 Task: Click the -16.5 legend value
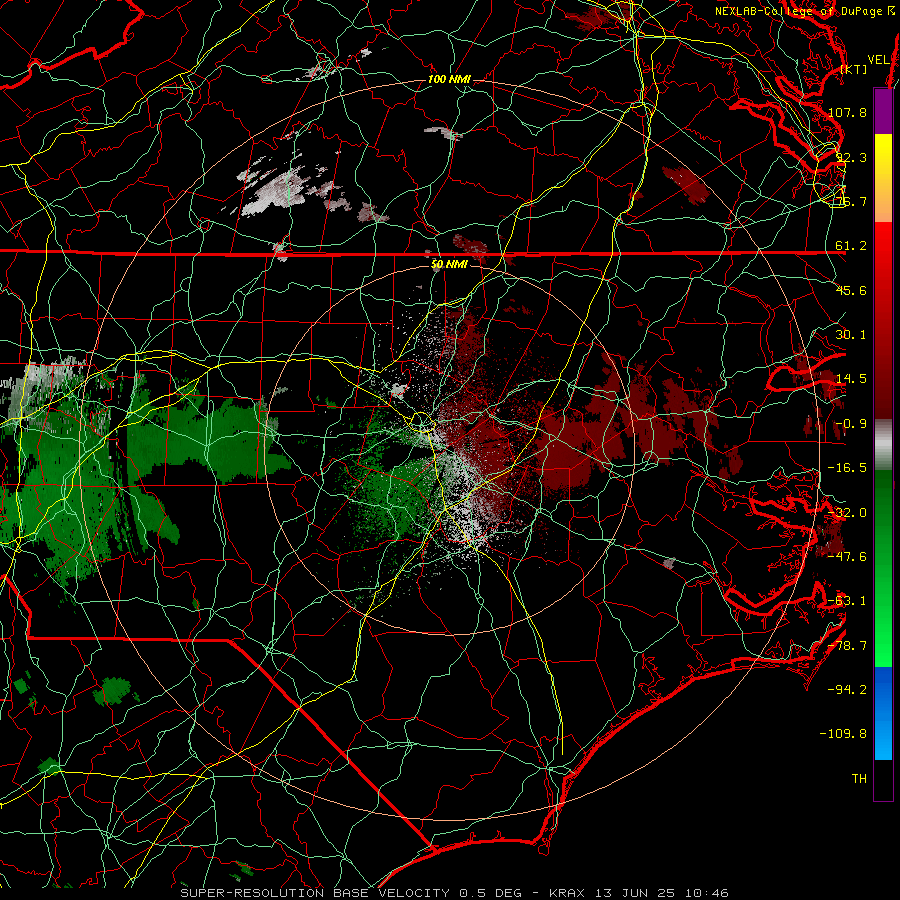point(847,468)
